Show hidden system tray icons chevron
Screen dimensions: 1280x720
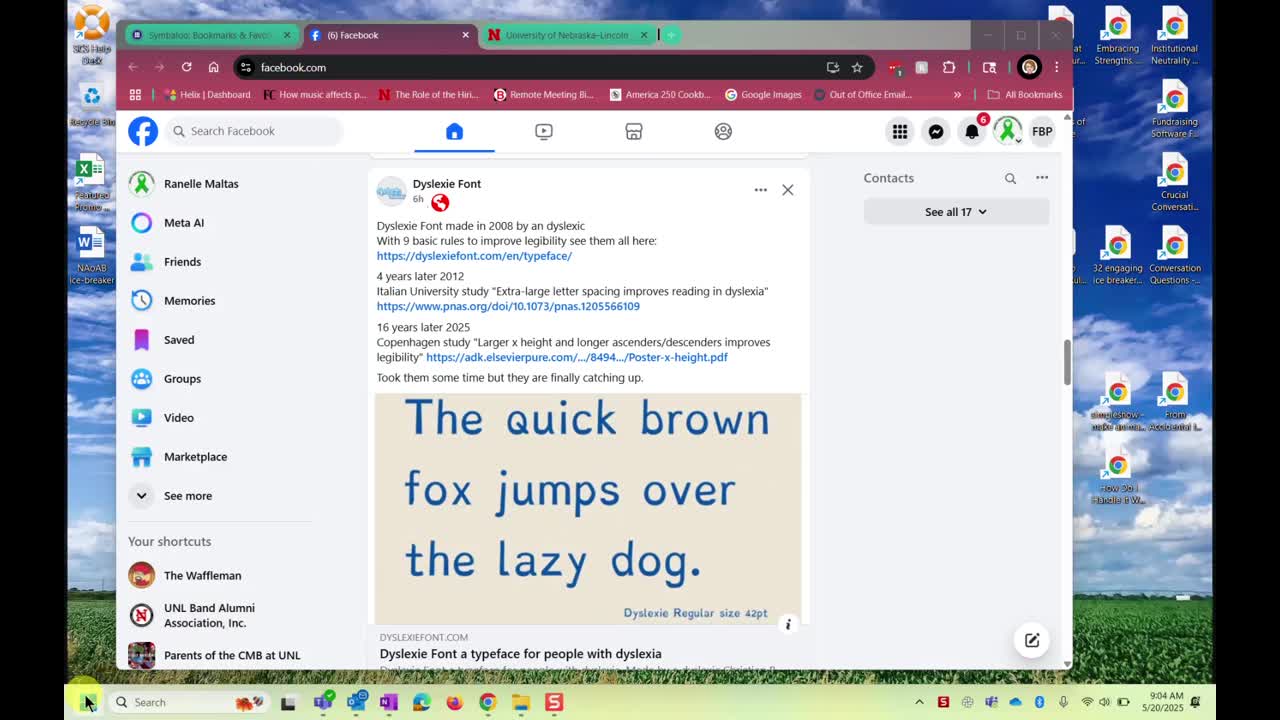(x=919, y=702)
